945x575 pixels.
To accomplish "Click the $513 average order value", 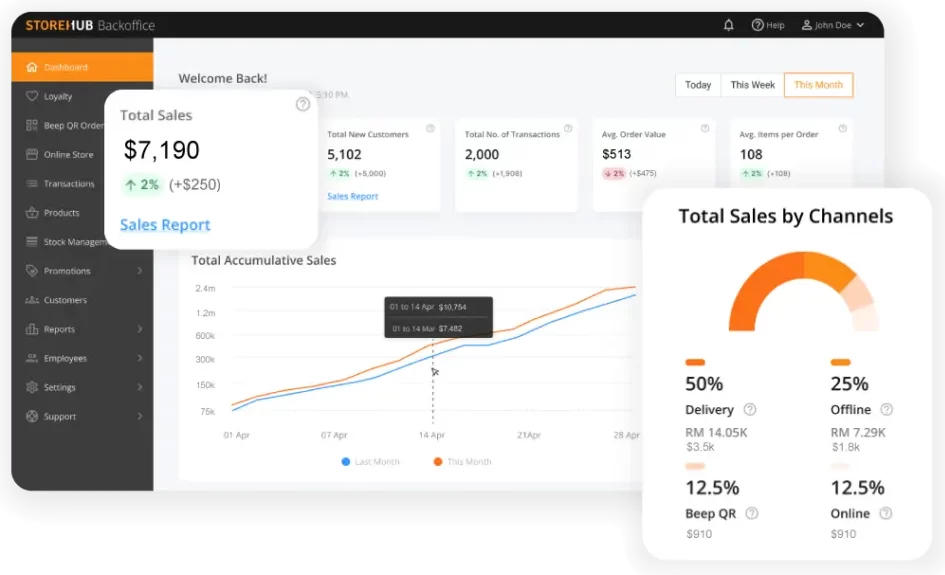I will 616,154.
